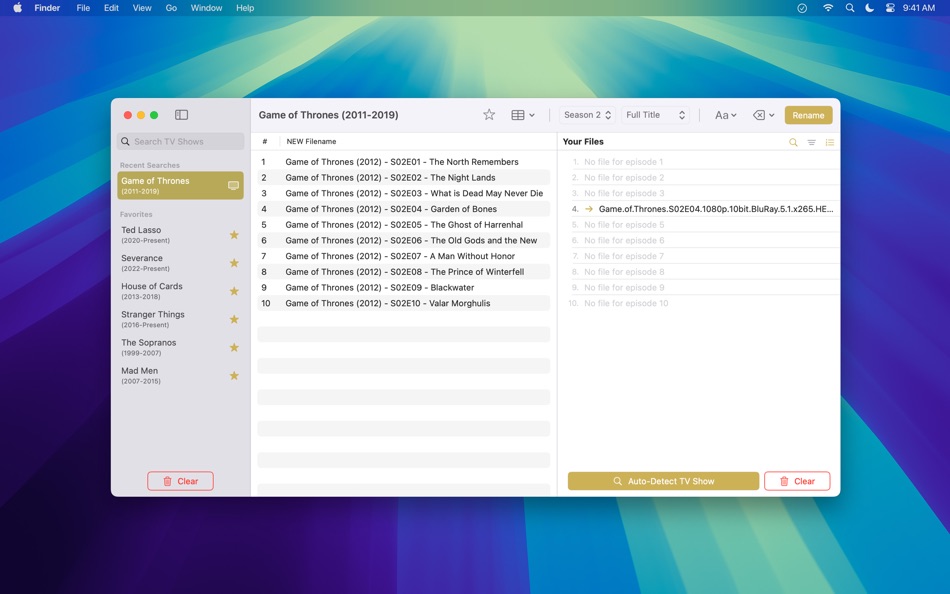Select row What is Dead May Never Die
This screenshot has width=950, height=594.
[x=404, y=193]
